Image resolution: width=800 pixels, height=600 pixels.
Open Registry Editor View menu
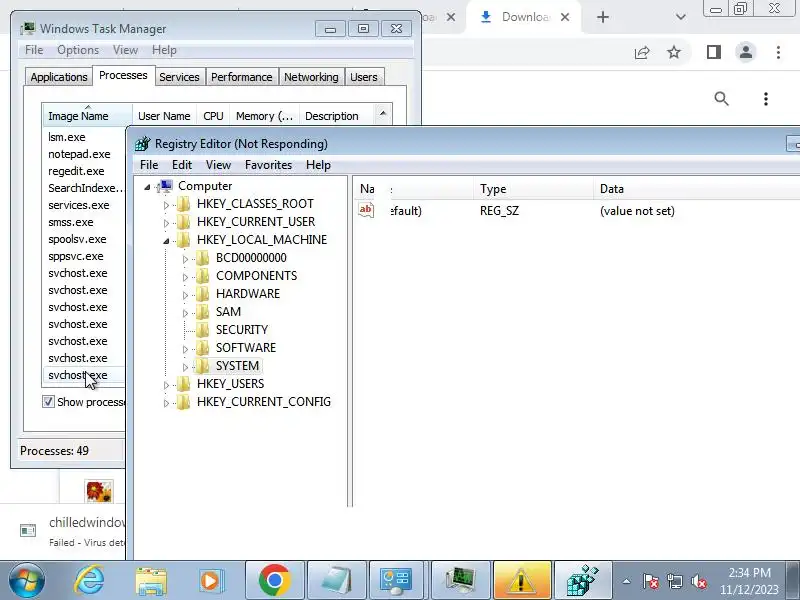[x=218, y=165]
